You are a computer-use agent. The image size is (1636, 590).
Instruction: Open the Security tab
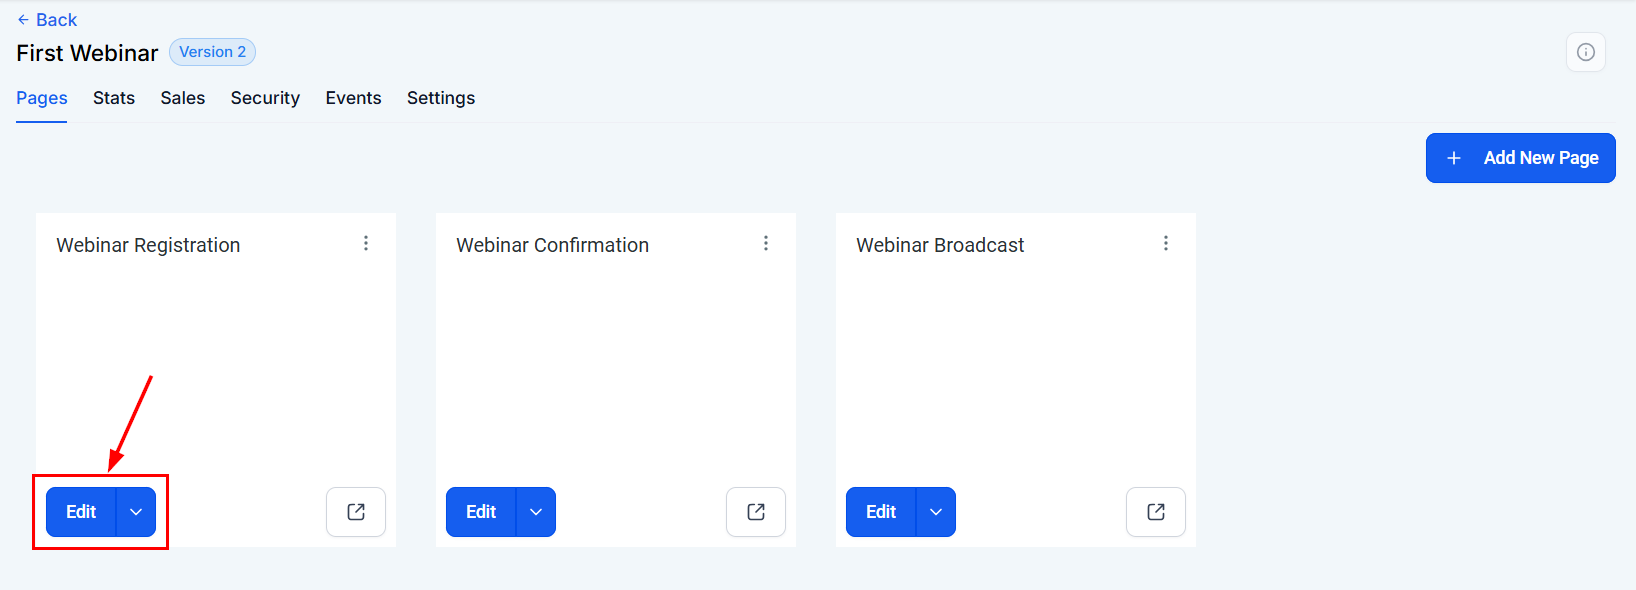coord(265,98)
